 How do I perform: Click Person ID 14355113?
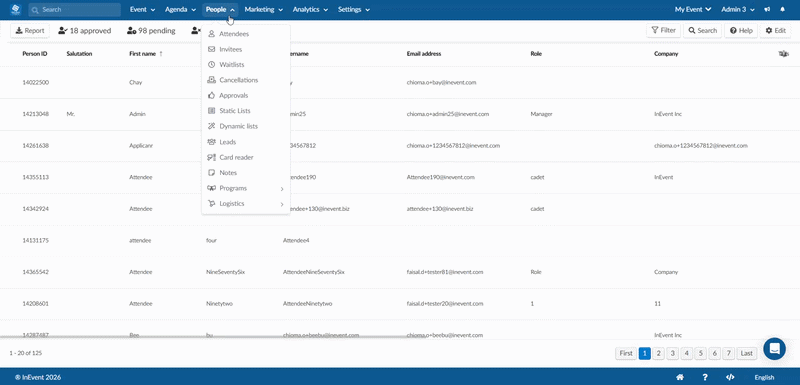point(36,177)
